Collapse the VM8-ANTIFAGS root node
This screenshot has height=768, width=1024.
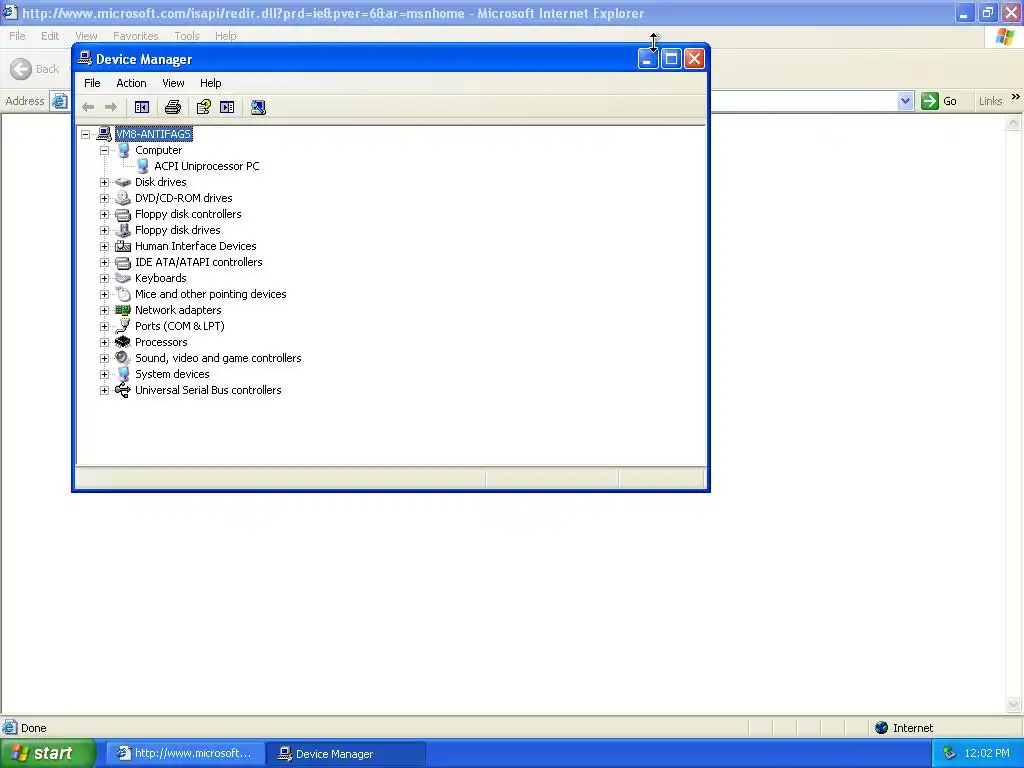[86, 134]
